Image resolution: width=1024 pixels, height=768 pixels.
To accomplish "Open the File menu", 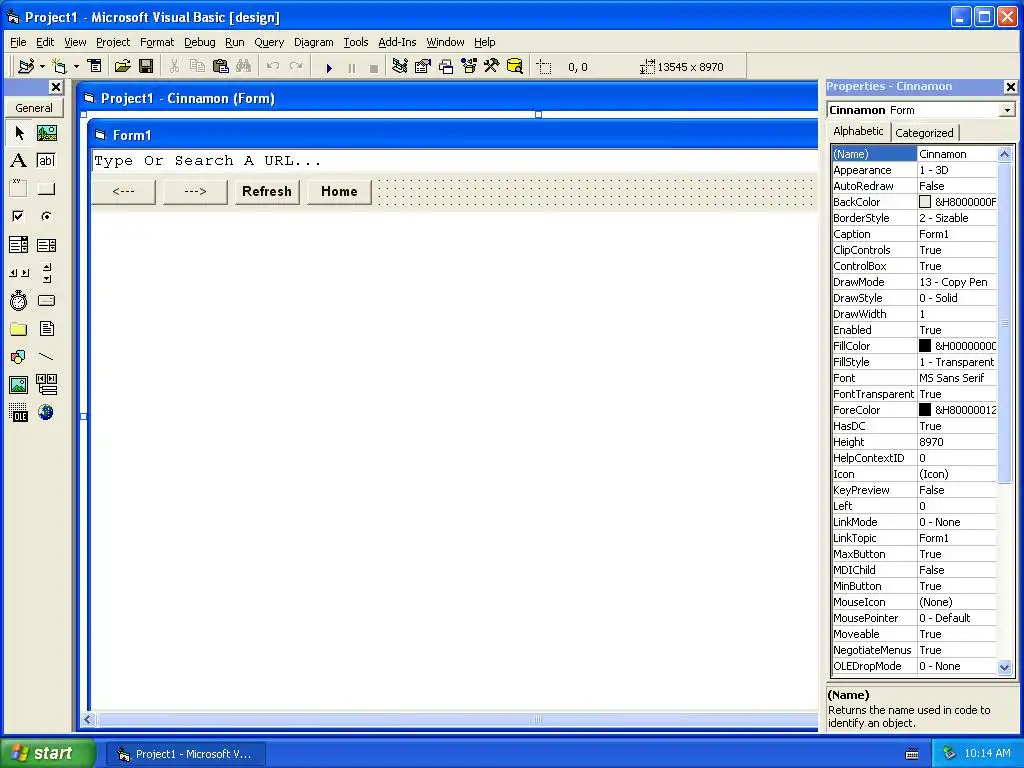I will click(18, 42).
